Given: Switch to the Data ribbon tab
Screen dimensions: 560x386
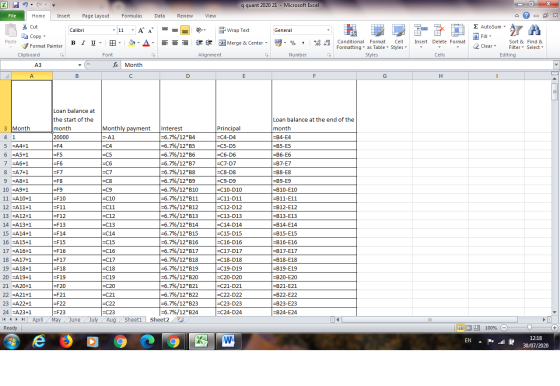Looking at the screenshot, I should tap(160, 16).
